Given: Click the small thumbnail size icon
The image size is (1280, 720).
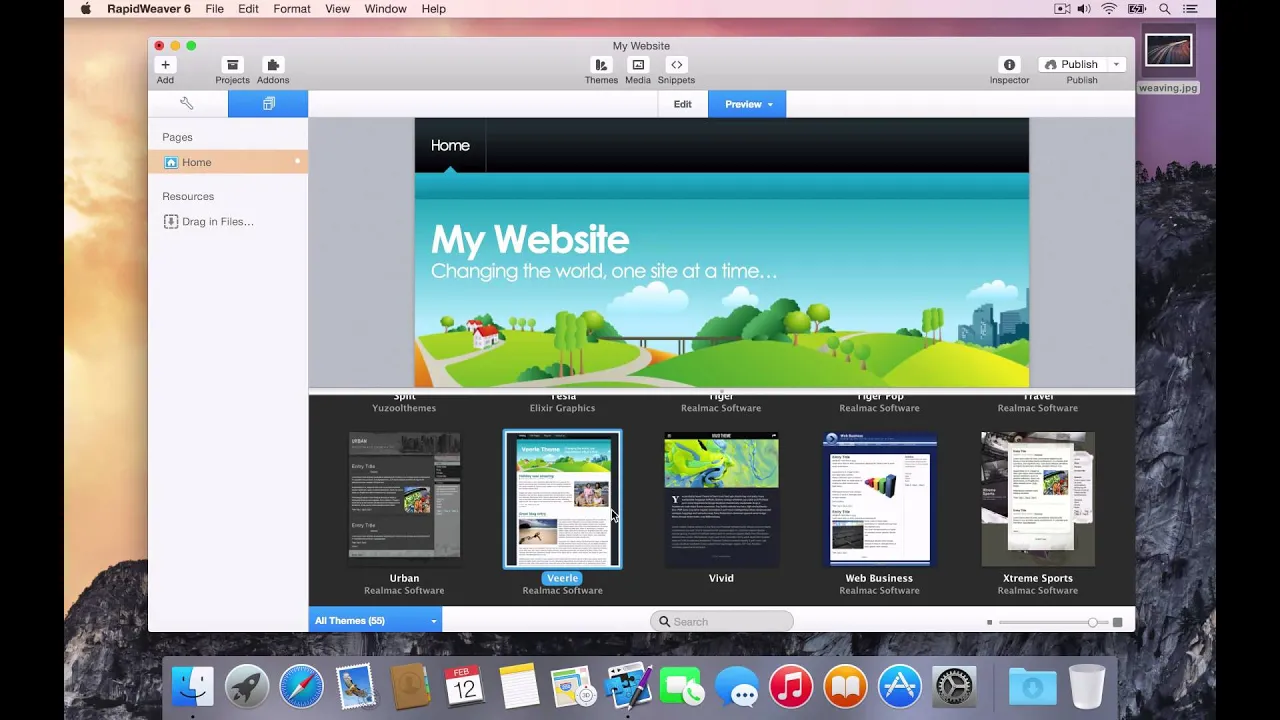Looking at the screenshot, I should tap(989, 623).
